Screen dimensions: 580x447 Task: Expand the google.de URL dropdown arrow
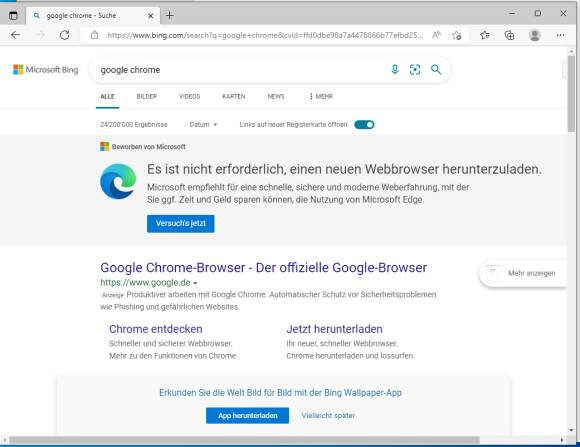point(195,283)
